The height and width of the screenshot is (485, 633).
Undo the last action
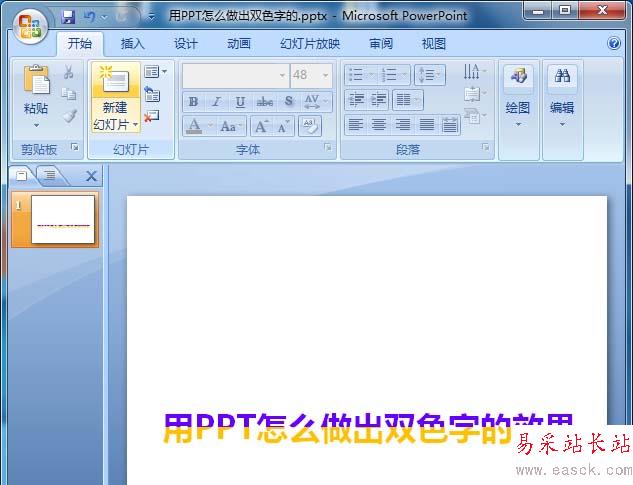[x=90, y=17]
